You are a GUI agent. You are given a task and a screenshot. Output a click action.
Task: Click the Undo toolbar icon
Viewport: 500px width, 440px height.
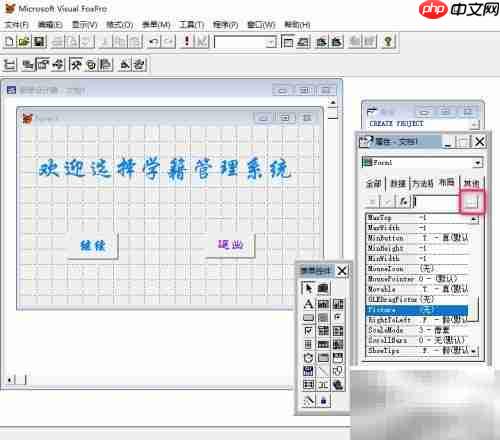(x=154, y=42)
